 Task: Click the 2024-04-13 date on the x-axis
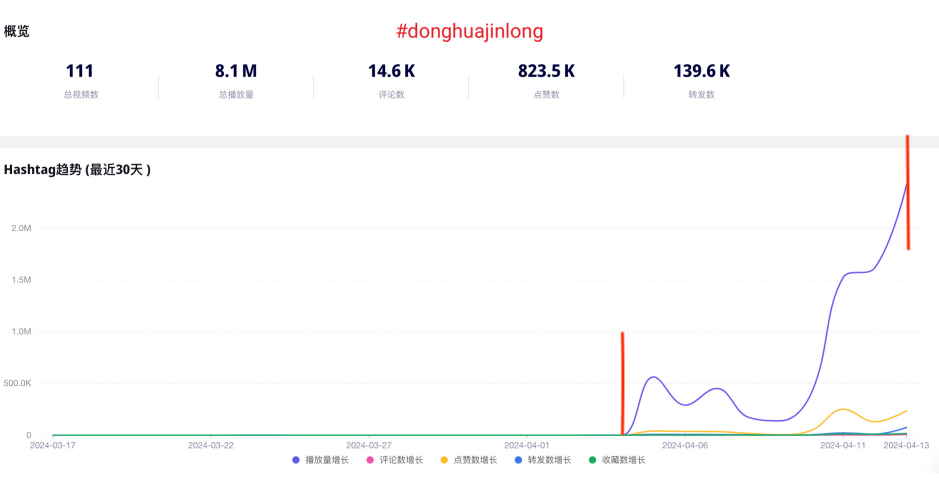[x=906, y=445]
